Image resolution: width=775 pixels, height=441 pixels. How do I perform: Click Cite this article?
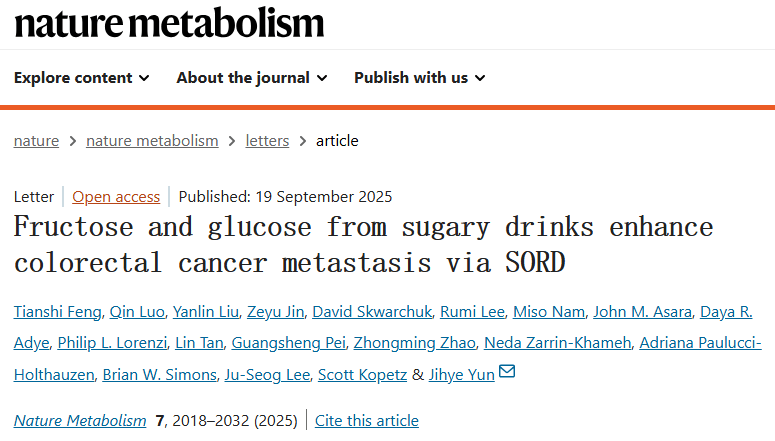[x=367, y=421]
